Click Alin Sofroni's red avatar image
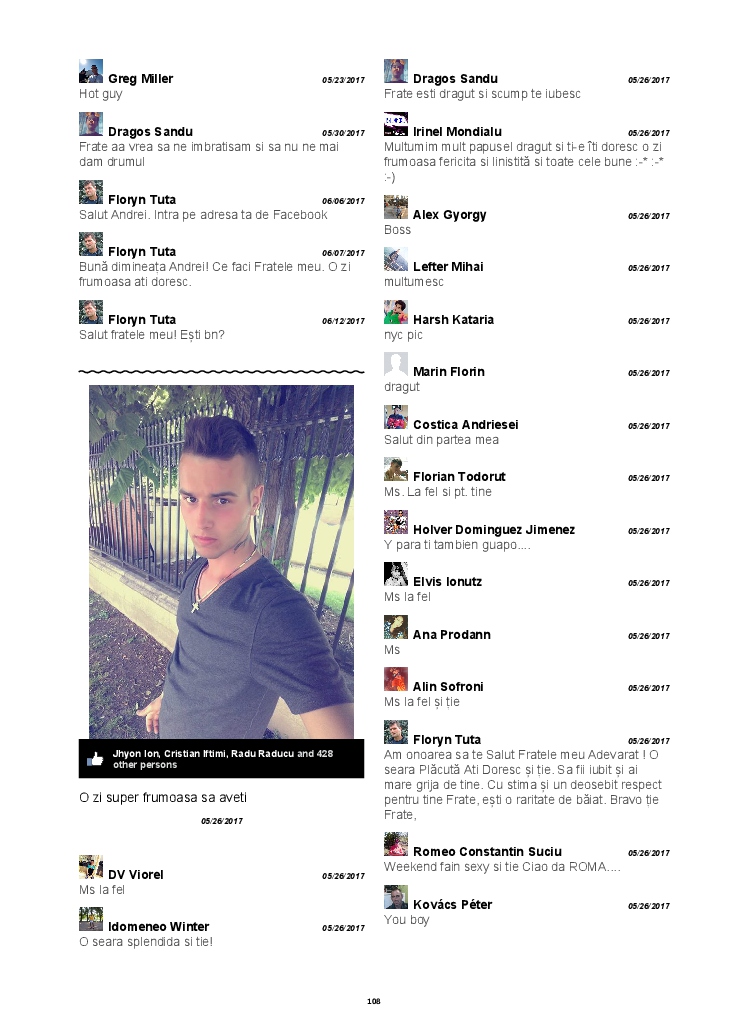748x1024 pixels. click(x=396, y=679)
